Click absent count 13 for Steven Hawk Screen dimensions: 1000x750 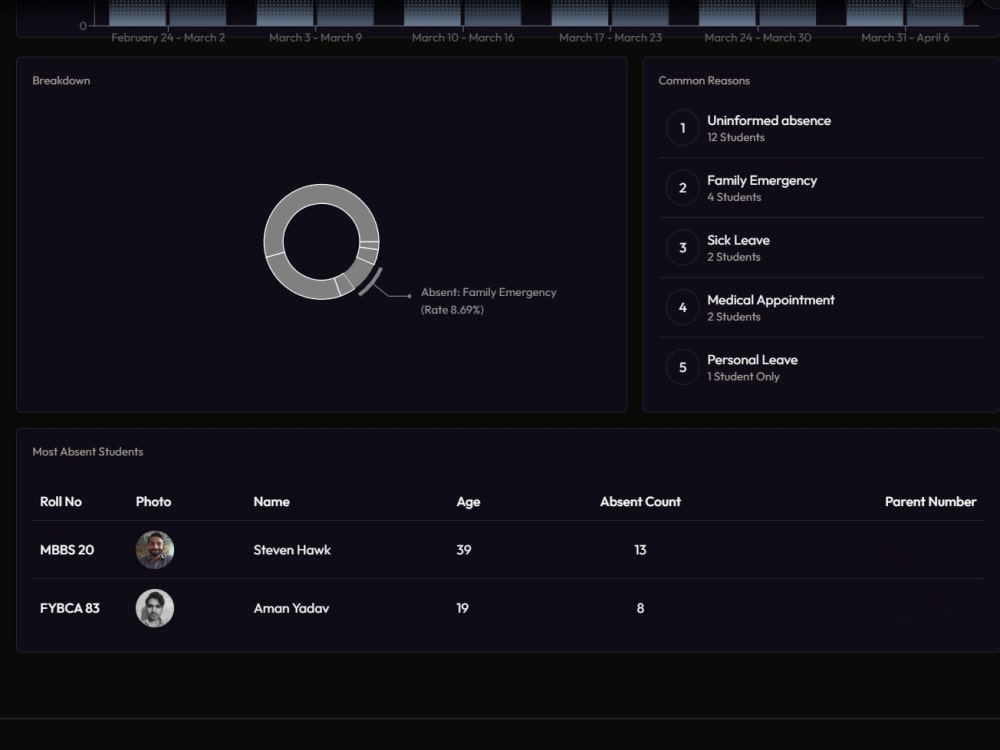(640, 550)
